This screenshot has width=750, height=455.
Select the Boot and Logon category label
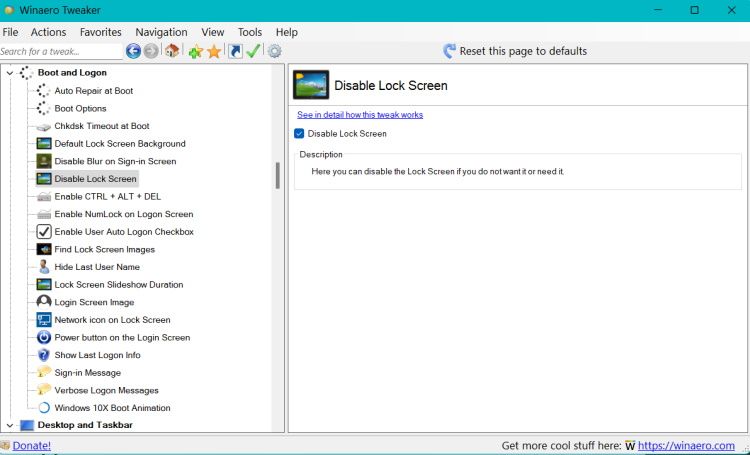coord(72,73)
